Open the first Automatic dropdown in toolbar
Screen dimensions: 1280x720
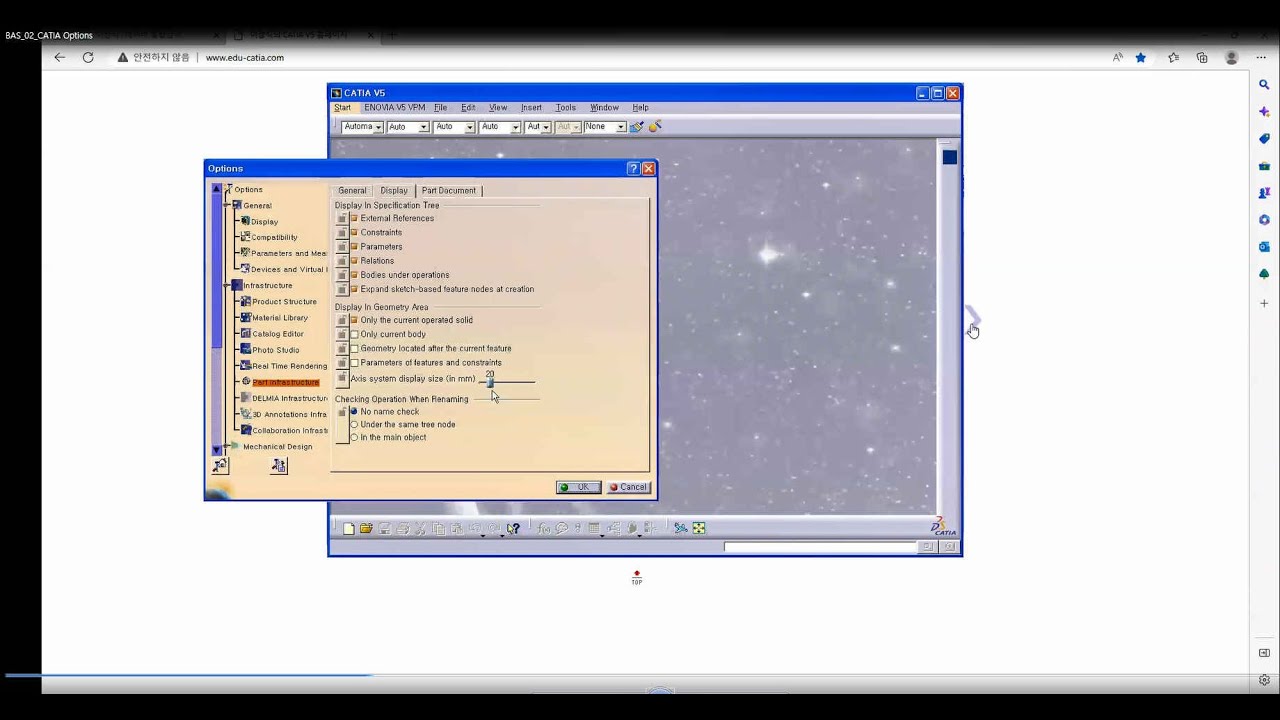(378, 127)
